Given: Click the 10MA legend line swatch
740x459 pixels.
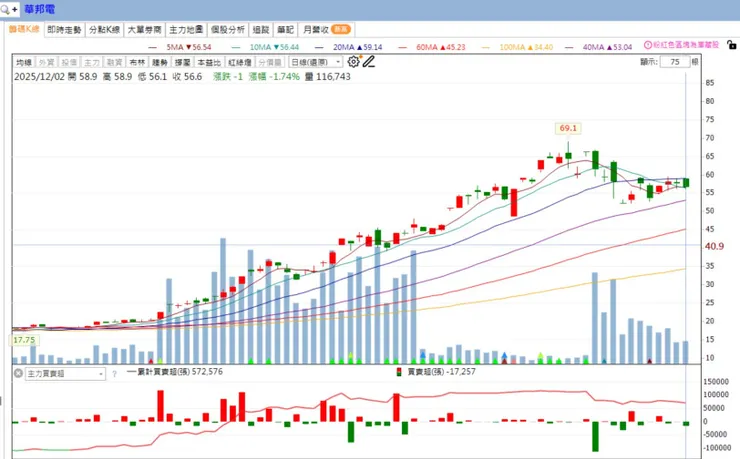Looking at the screenshot, I should coord(236,47).
